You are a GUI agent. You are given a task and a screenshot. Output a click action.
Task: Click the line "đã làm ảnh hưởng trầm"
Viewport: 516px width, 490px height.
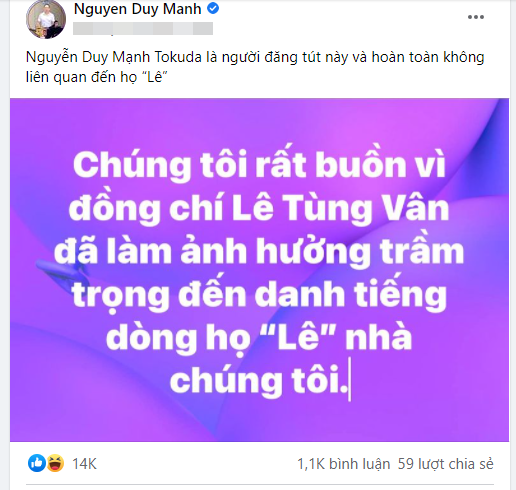tap(259, 251)
